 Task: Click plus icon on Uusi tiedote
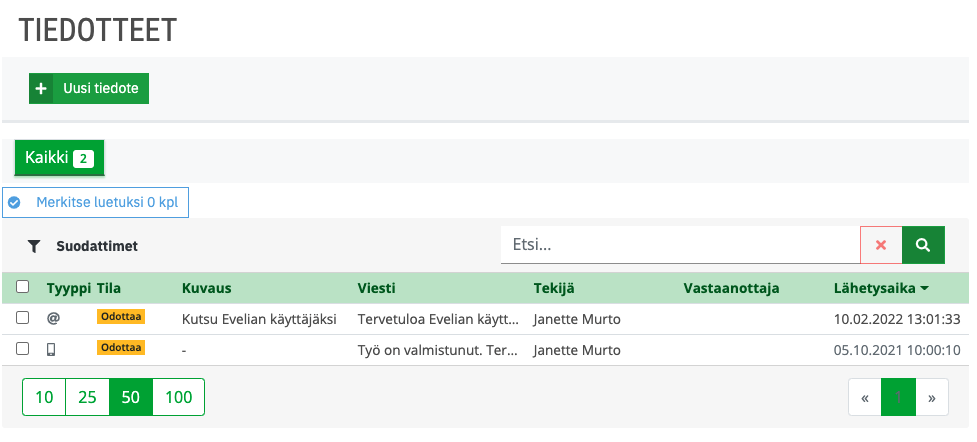41,88
